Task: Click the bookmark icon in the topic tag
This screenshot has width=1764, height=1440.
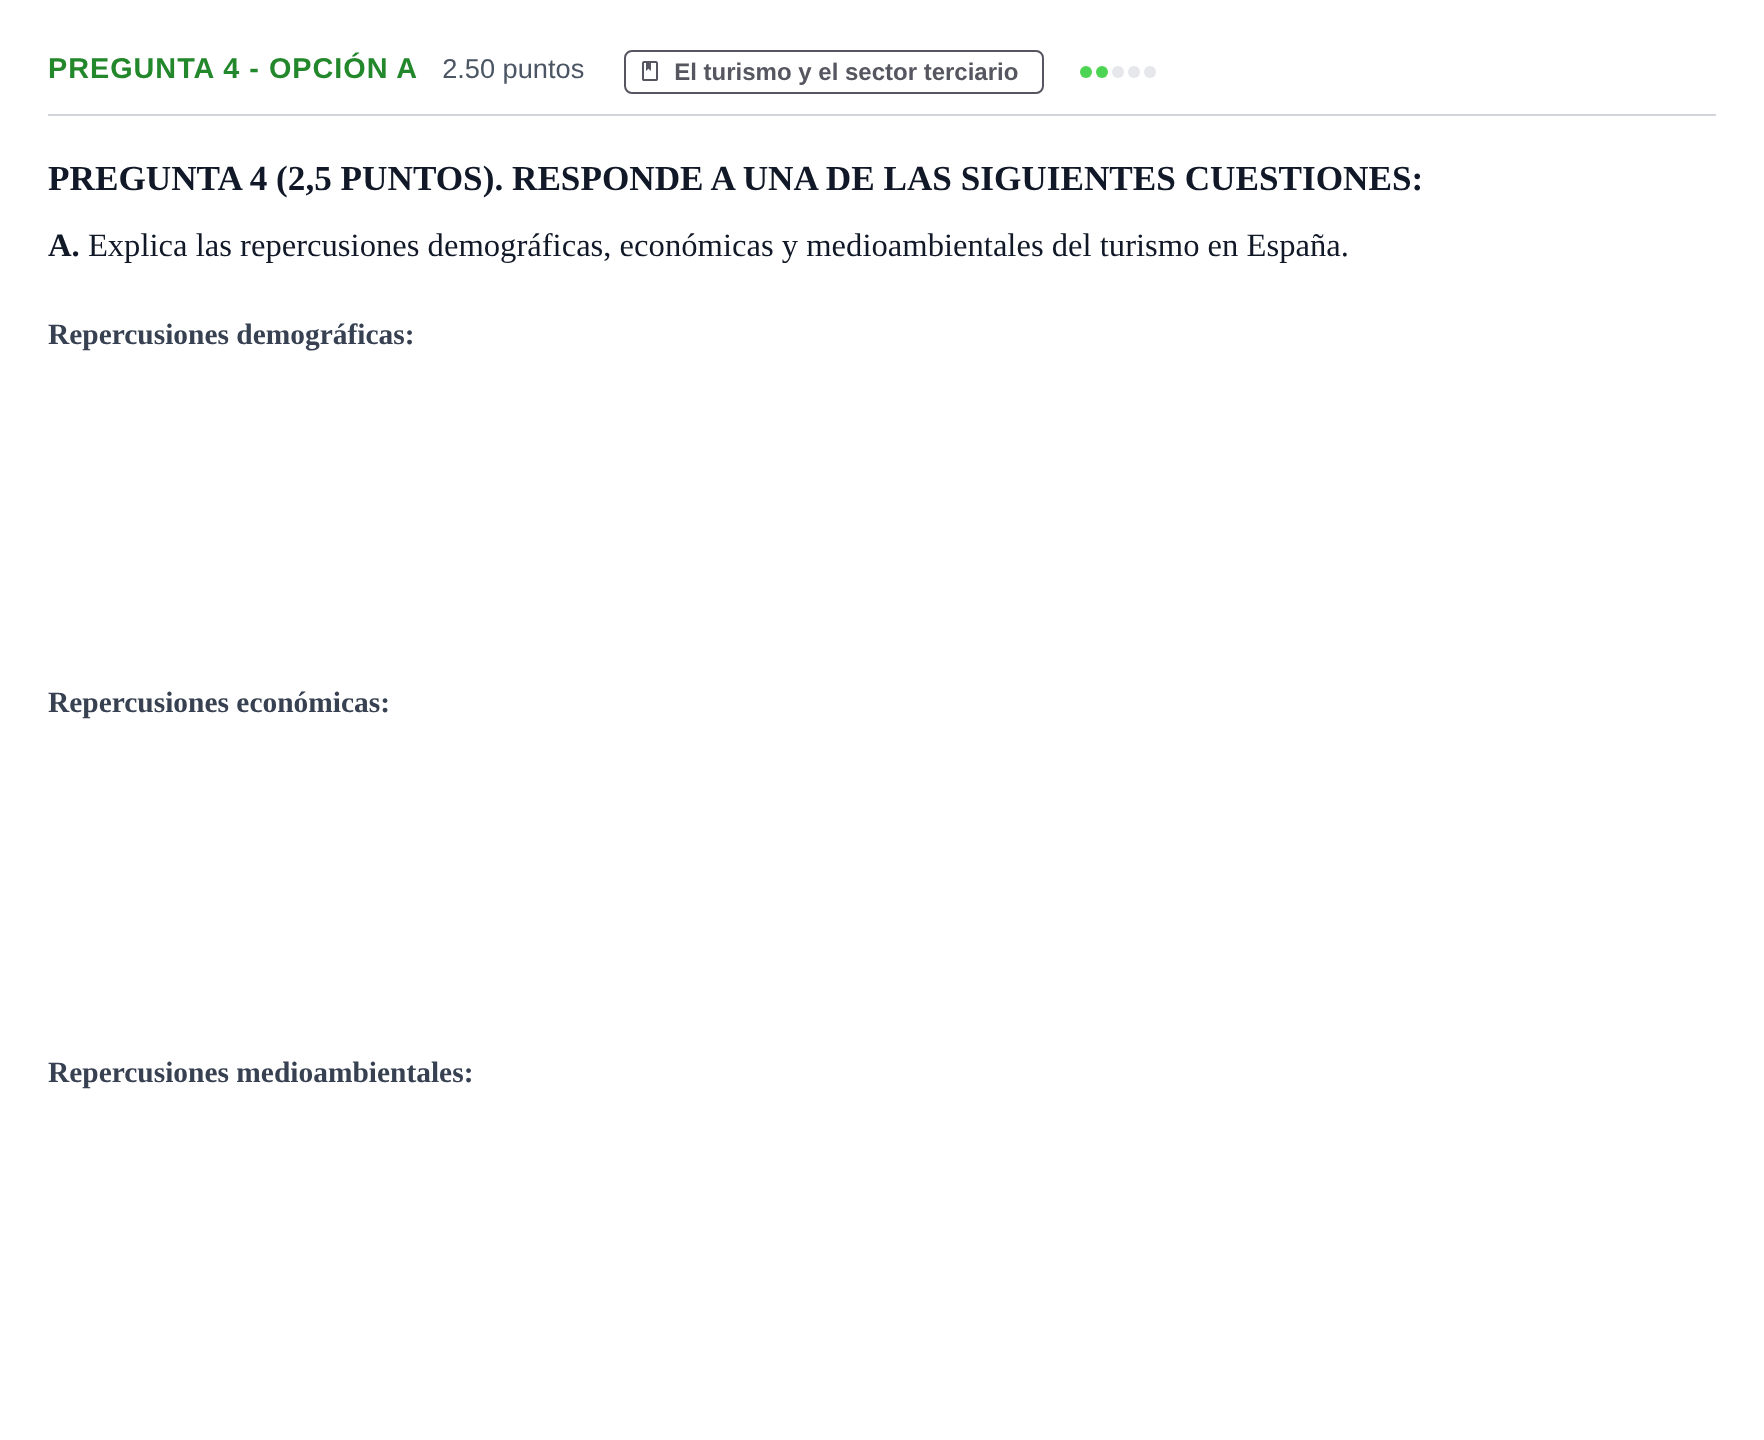Action: 650,72
